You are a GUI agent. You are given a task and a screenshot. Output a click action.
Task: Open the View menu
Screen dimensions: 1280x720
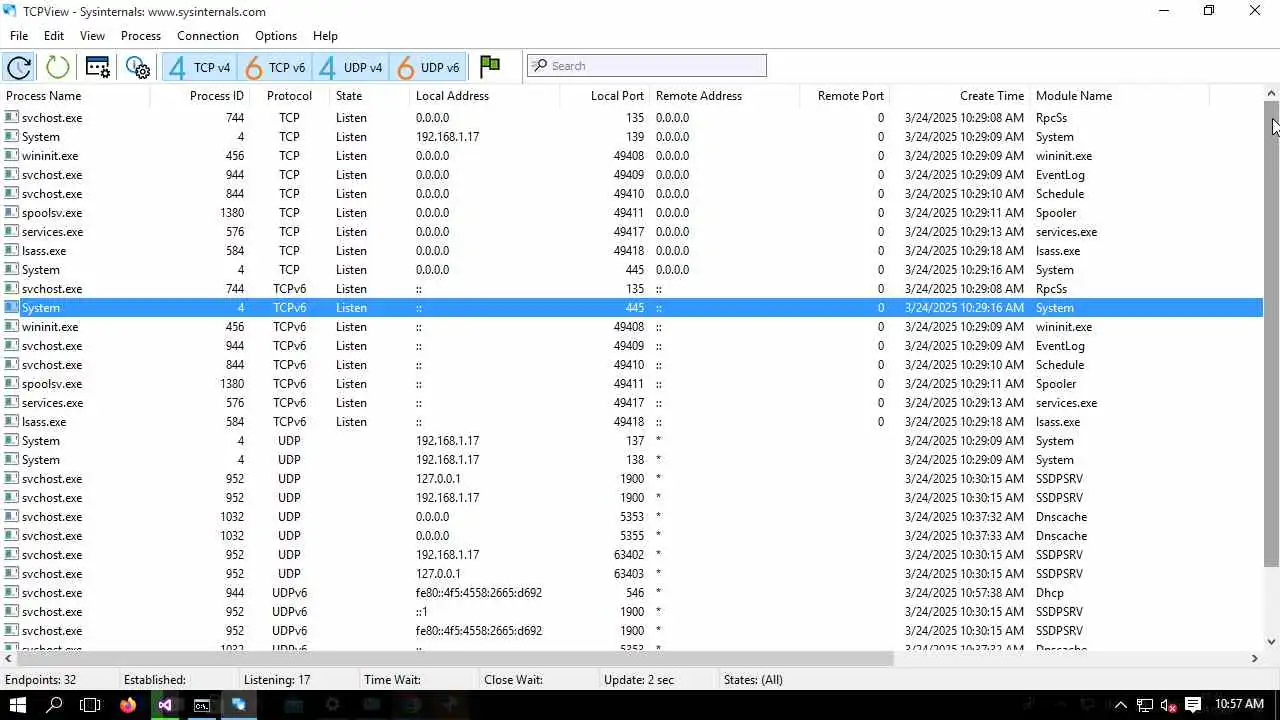point(92,36)
